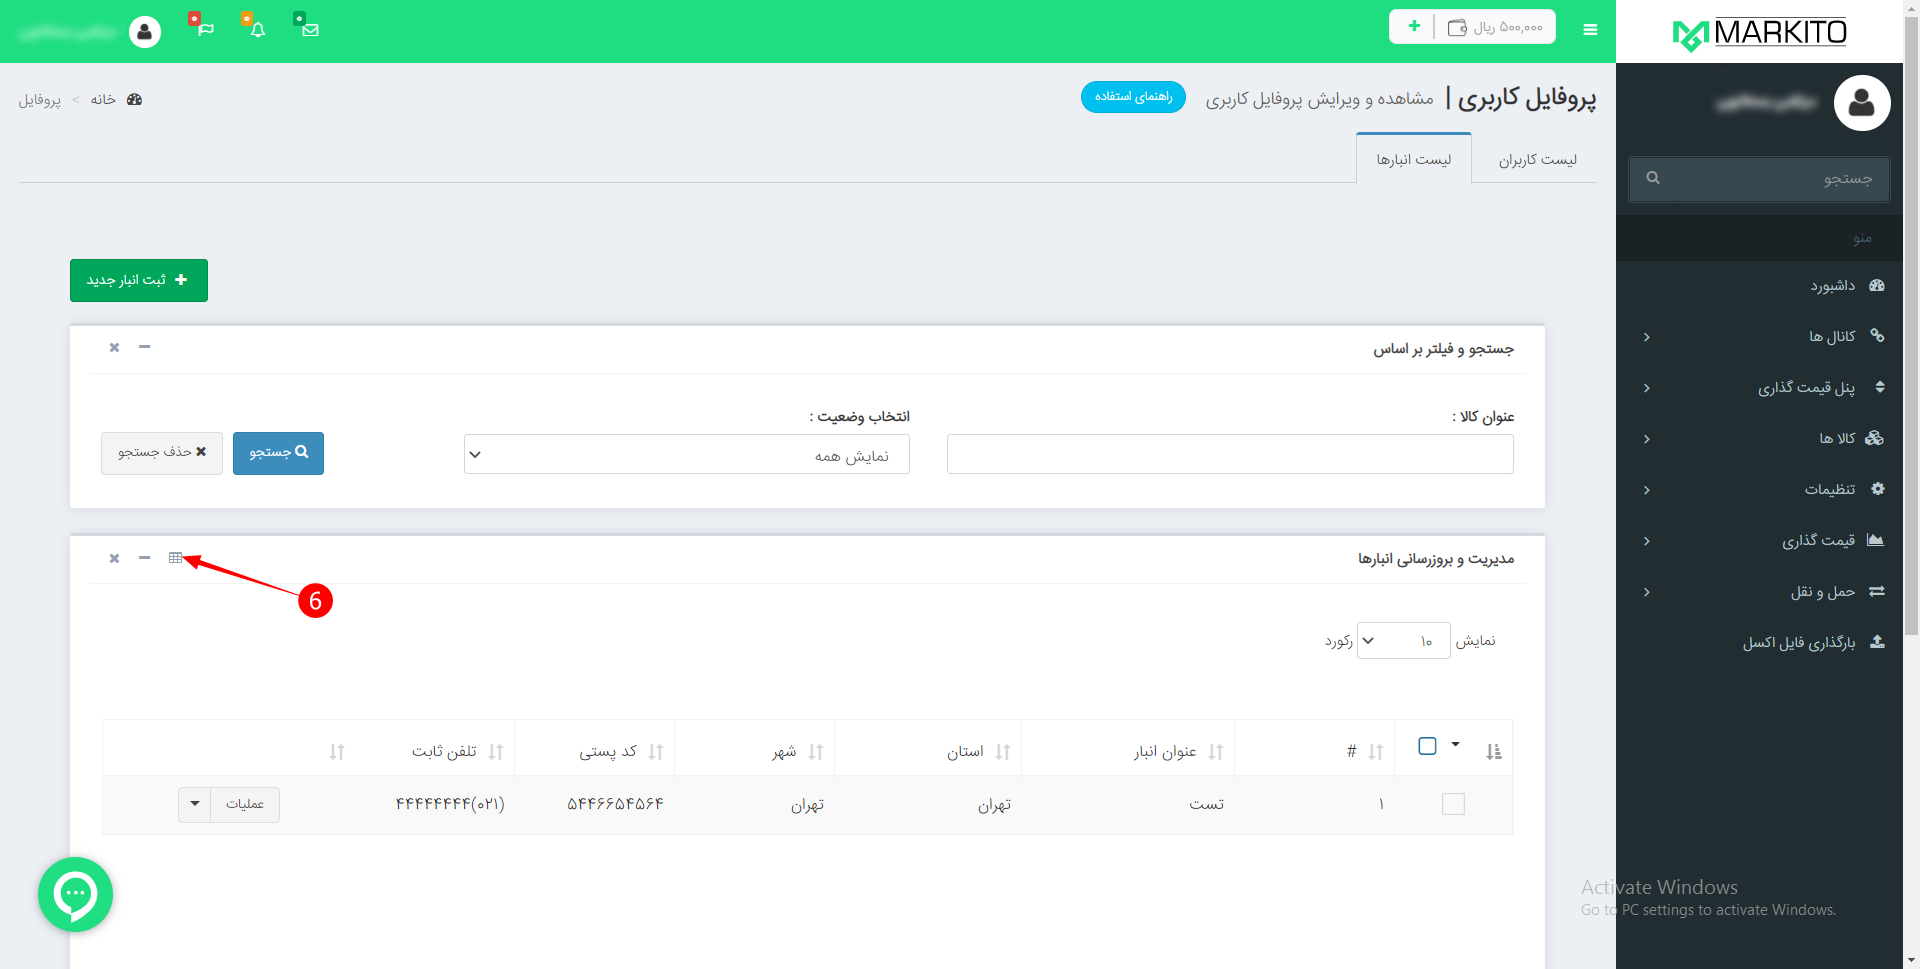Expand the channels sidebar menu

[x=1759, y=336]
